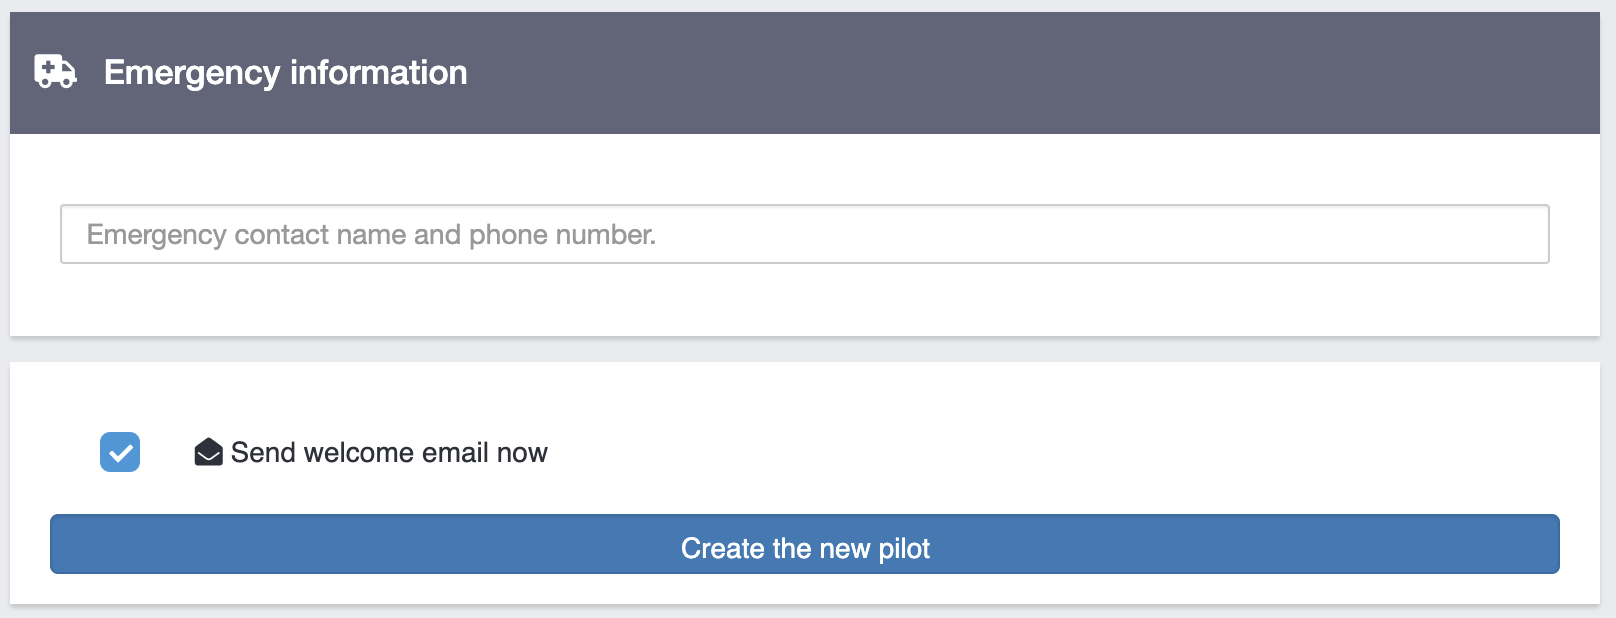Viewport: 1616px width, 618px height.
Task: Click the "Create the new pilot" button text
Action: pyautogui.click(x=805, y=548)
